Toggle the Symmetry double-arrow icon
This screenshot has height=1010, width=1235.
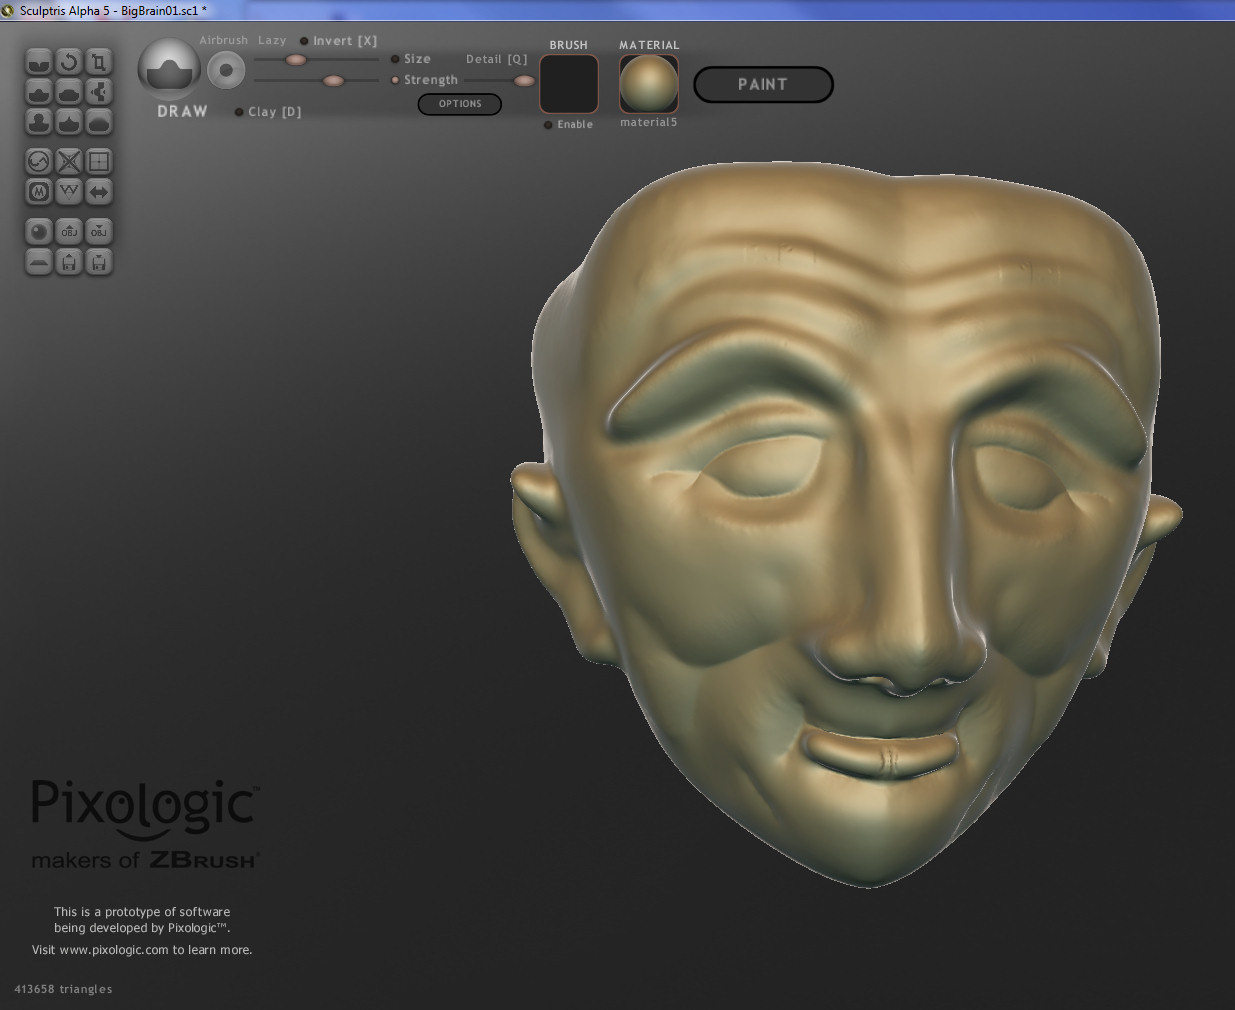(99, 191)
